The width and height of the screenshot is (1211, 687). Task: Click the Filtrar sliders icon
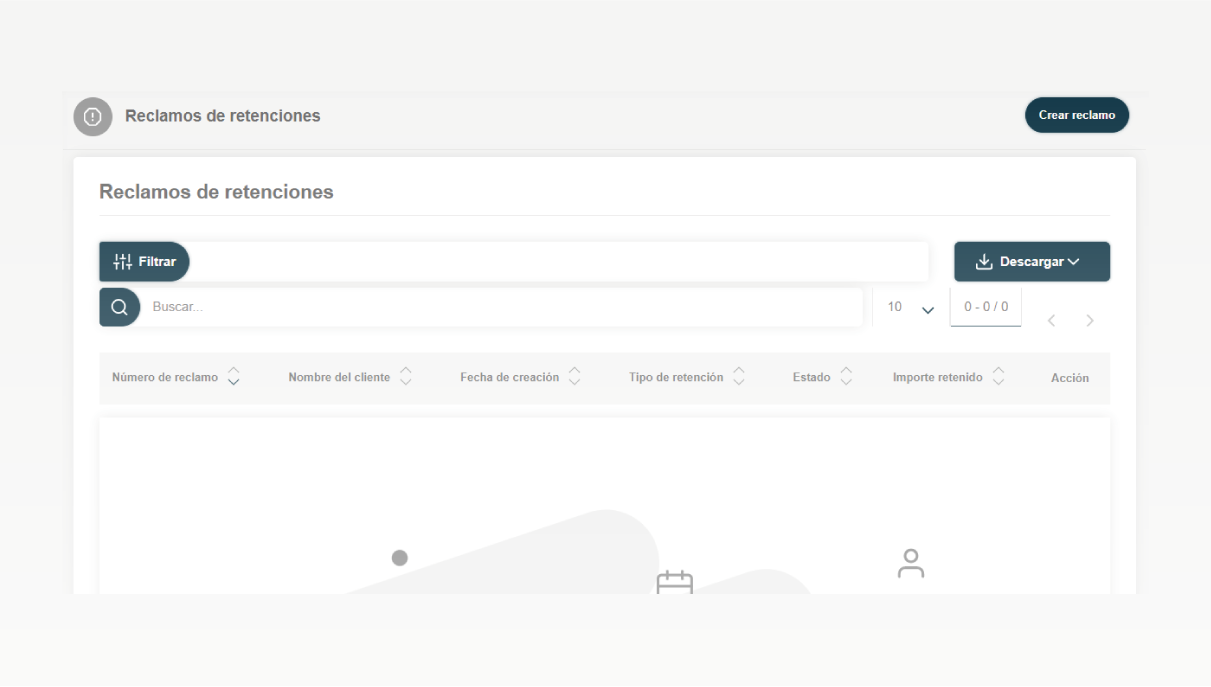click(123, 262)
